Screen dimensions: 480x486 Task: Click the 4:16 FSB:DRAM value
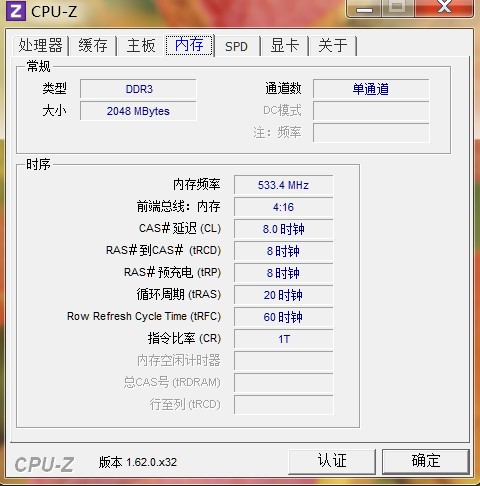(283, 207)
